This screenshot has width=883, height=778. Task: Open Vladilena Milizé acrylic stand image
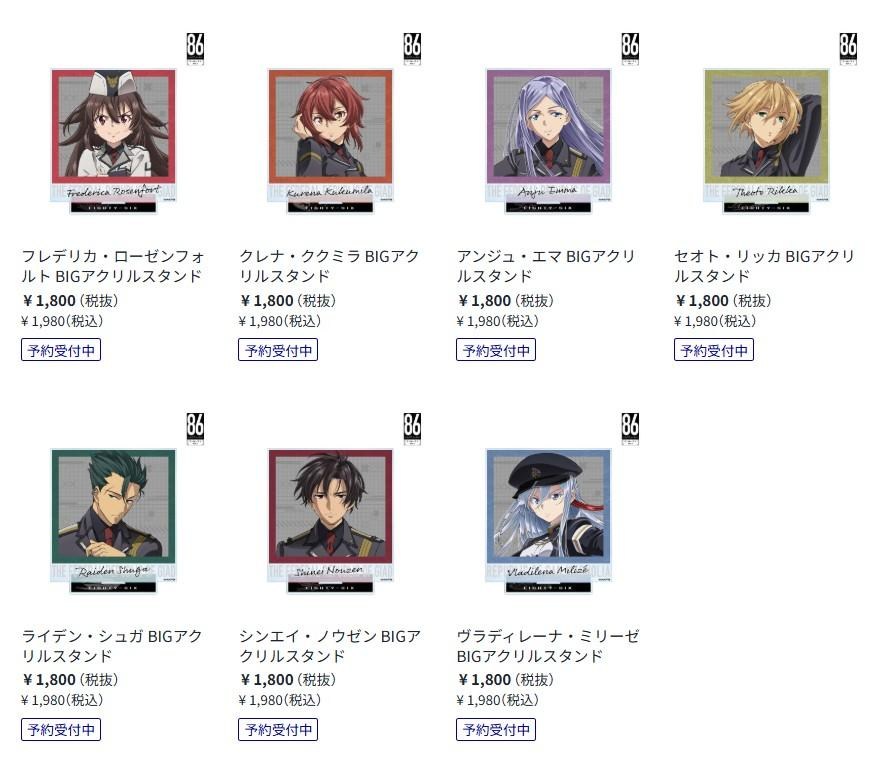pyautogui.click(x=548, y=521)
